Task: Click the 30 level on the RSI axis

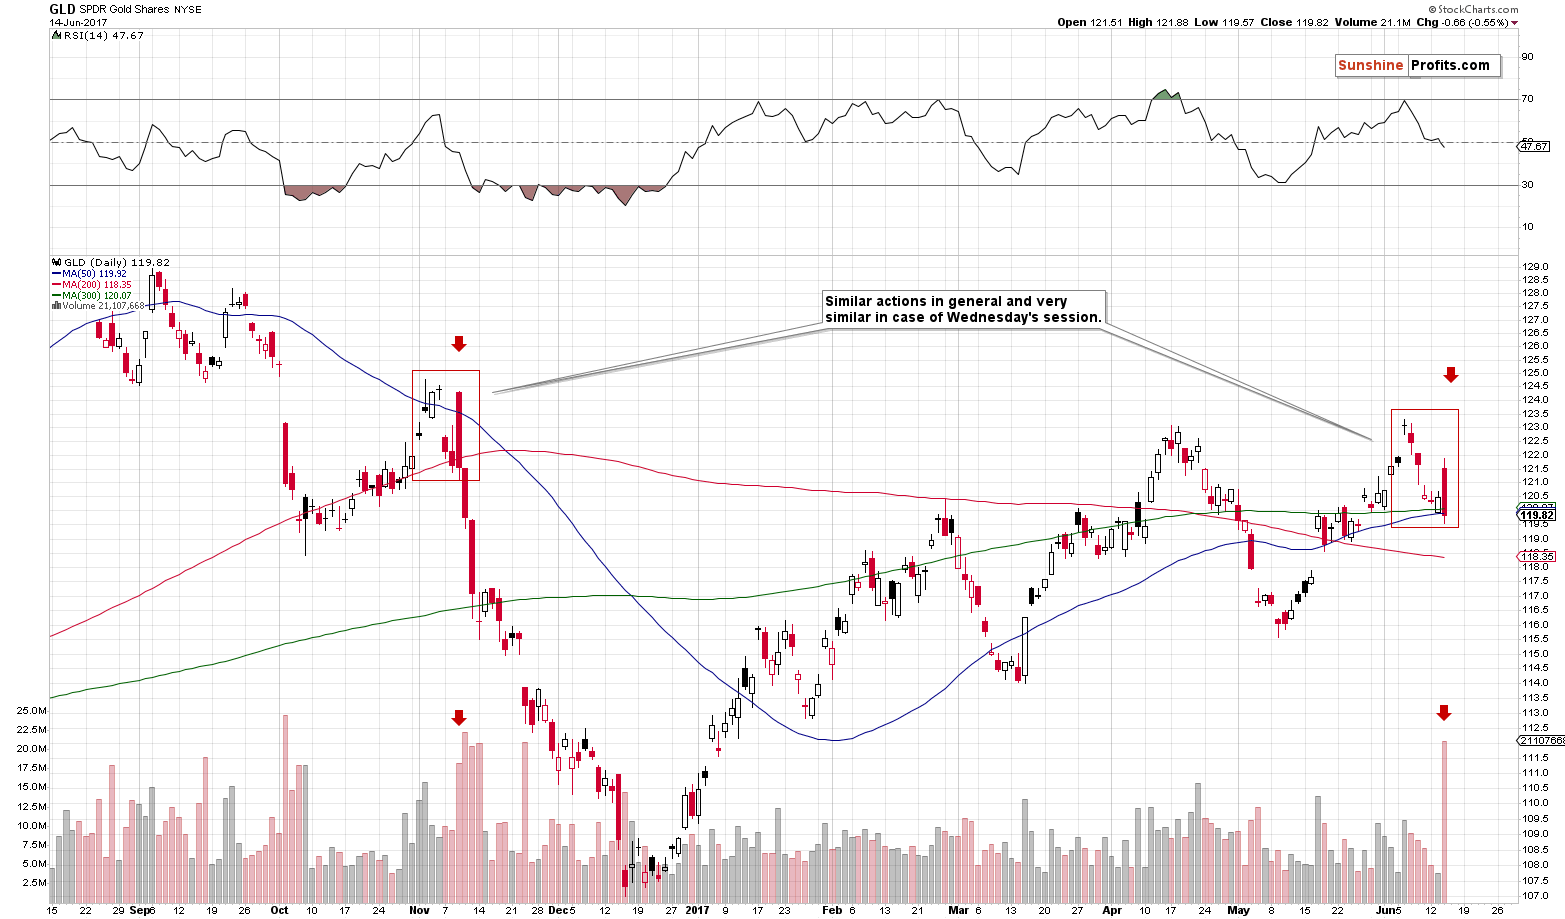Action: 1527,185
